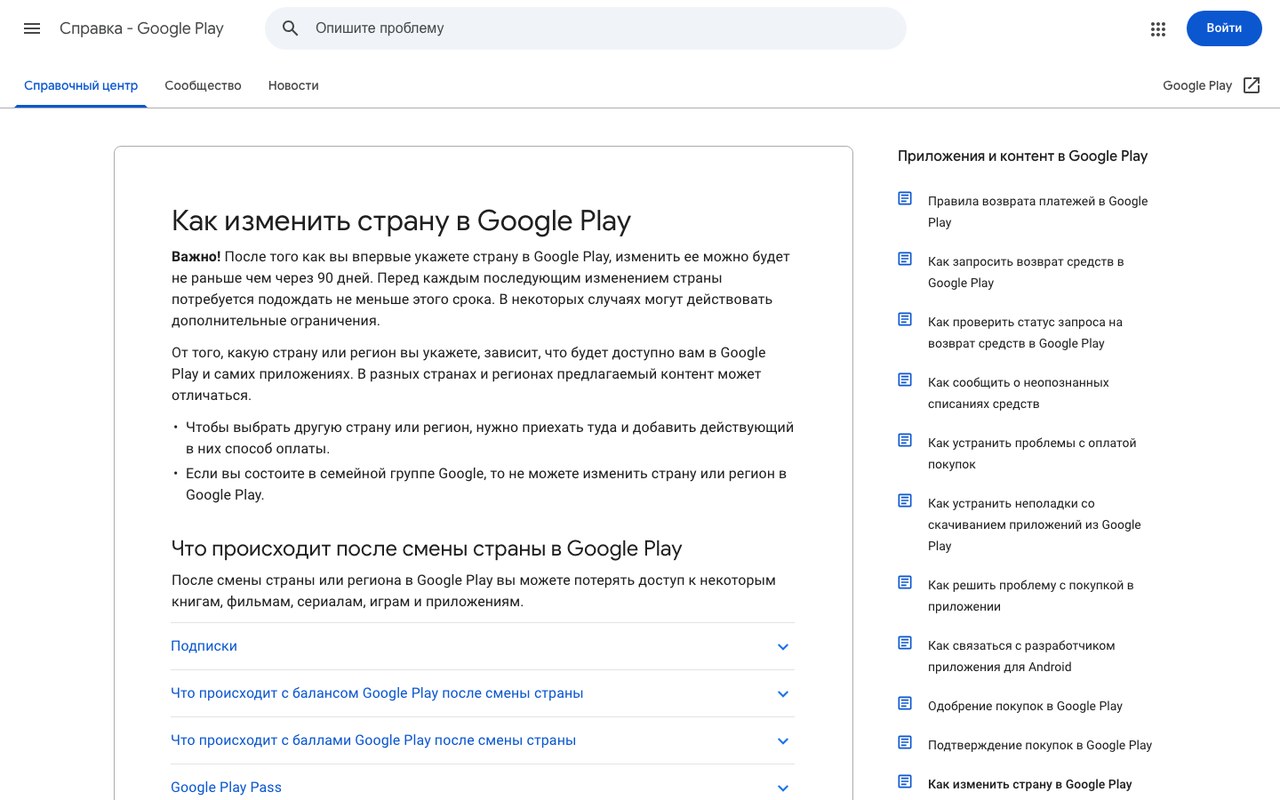1280x800 pixels.
Task: Open Как сообщить о неопознанных списаниях средств
Action: [1018, 393]
